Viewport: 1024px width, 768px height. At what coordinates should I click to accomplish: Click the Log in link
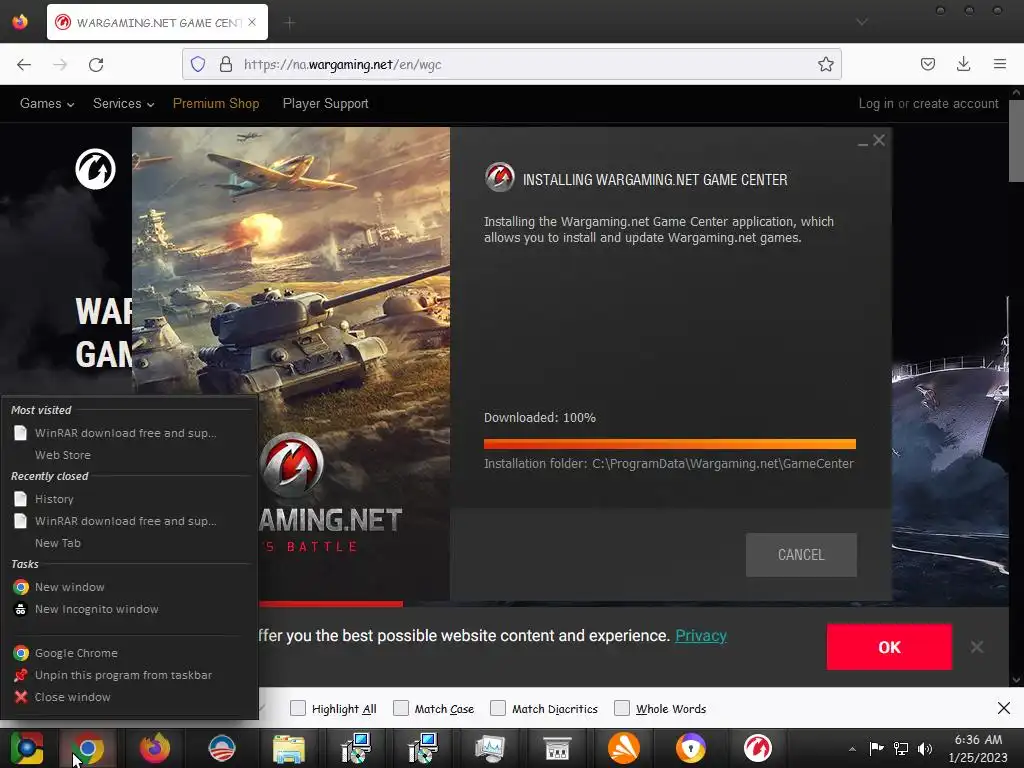coord(876,103)
